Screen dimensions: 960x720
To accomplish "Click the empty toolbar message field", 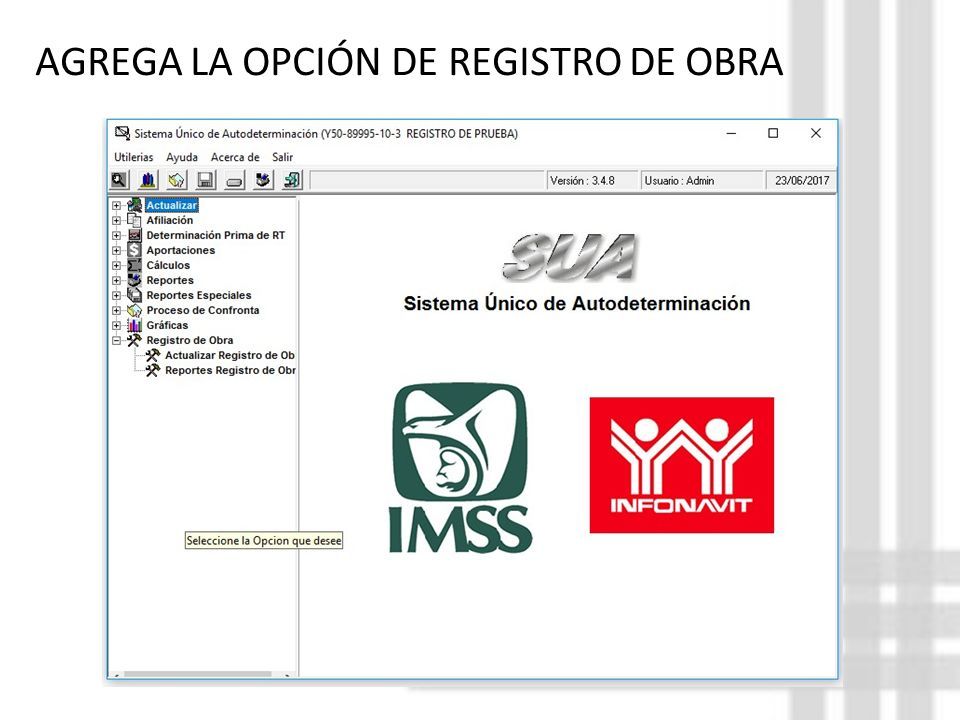I will [x=427, y=181].
